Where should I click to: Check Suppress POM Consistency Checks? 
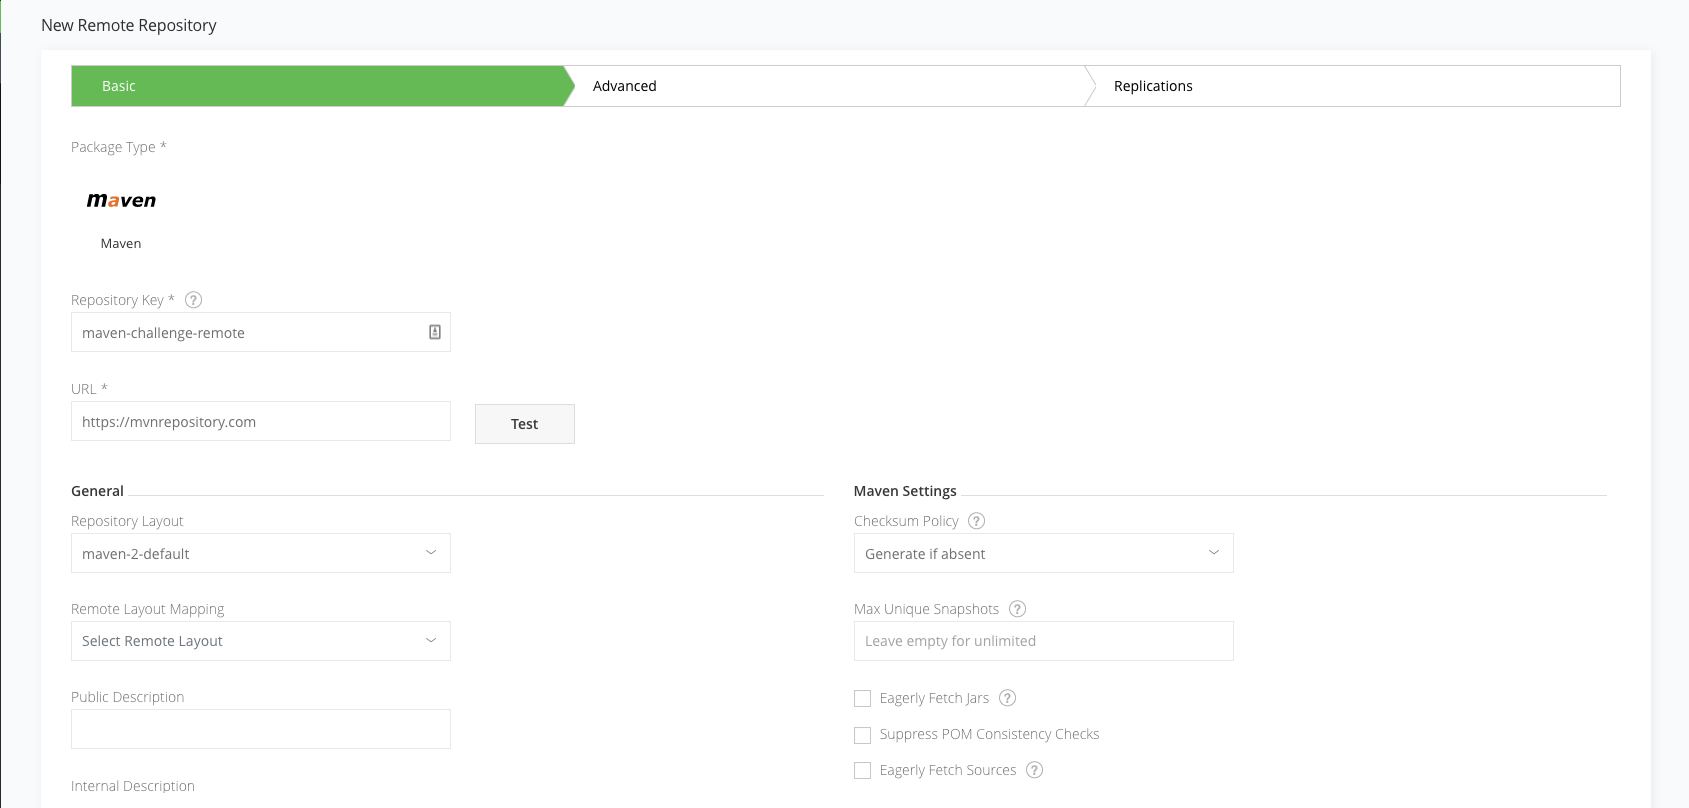point(862,735)
